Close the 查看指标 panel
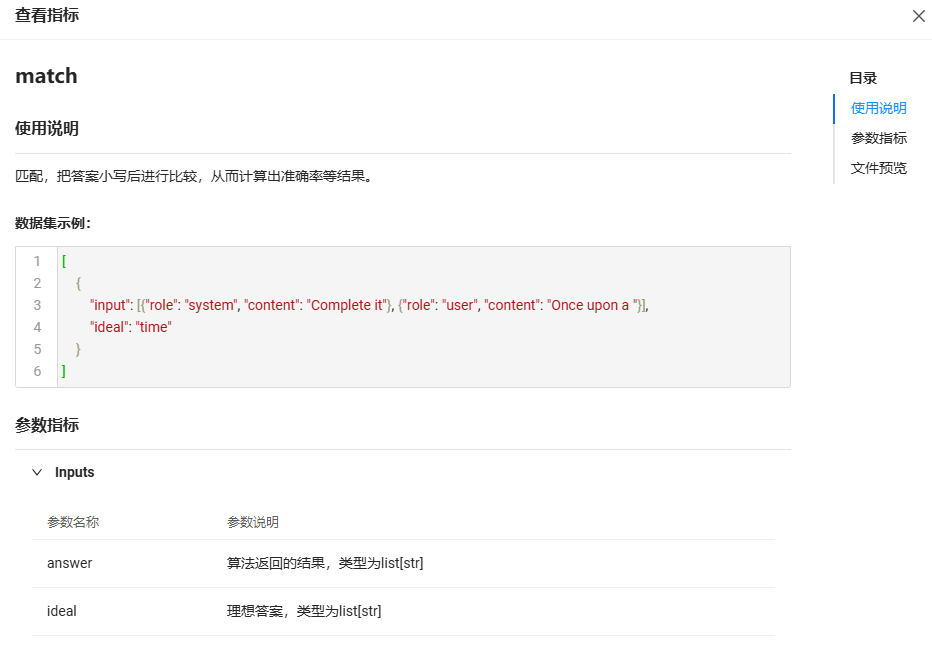The width and height of the screenshot is (932, 646). point(918,16)
